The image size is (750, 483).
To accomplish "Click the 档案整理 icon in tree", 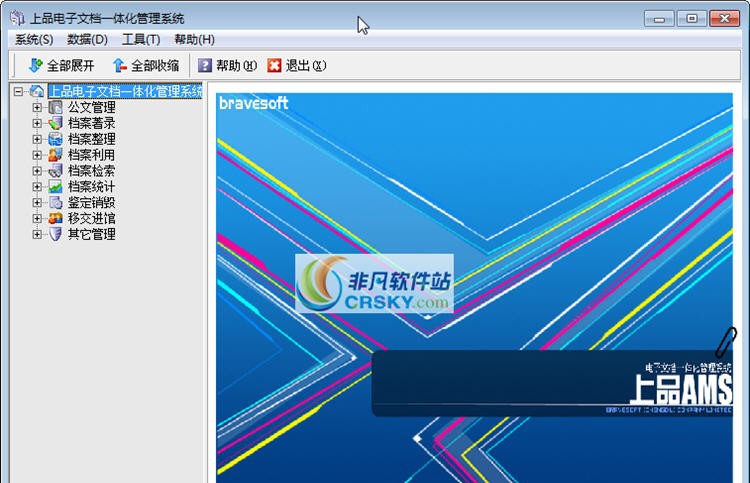I will 55,139.
